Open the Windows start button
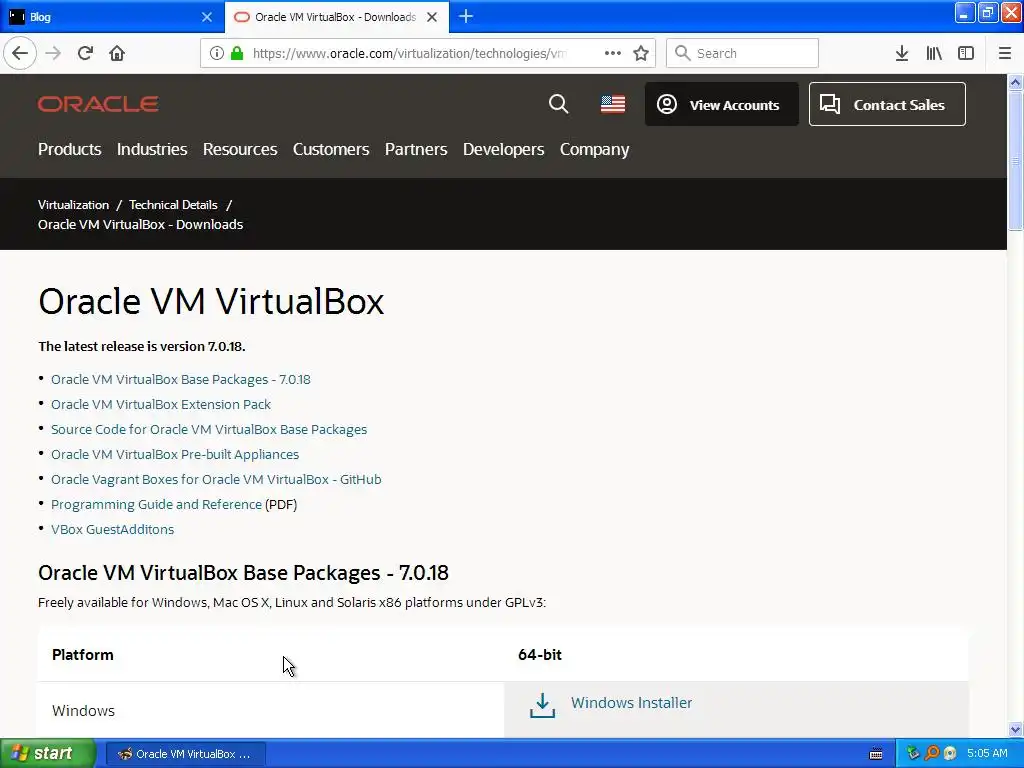This screenshot has height=768, width=1024. pyautogui.click(x=48, y=753)
